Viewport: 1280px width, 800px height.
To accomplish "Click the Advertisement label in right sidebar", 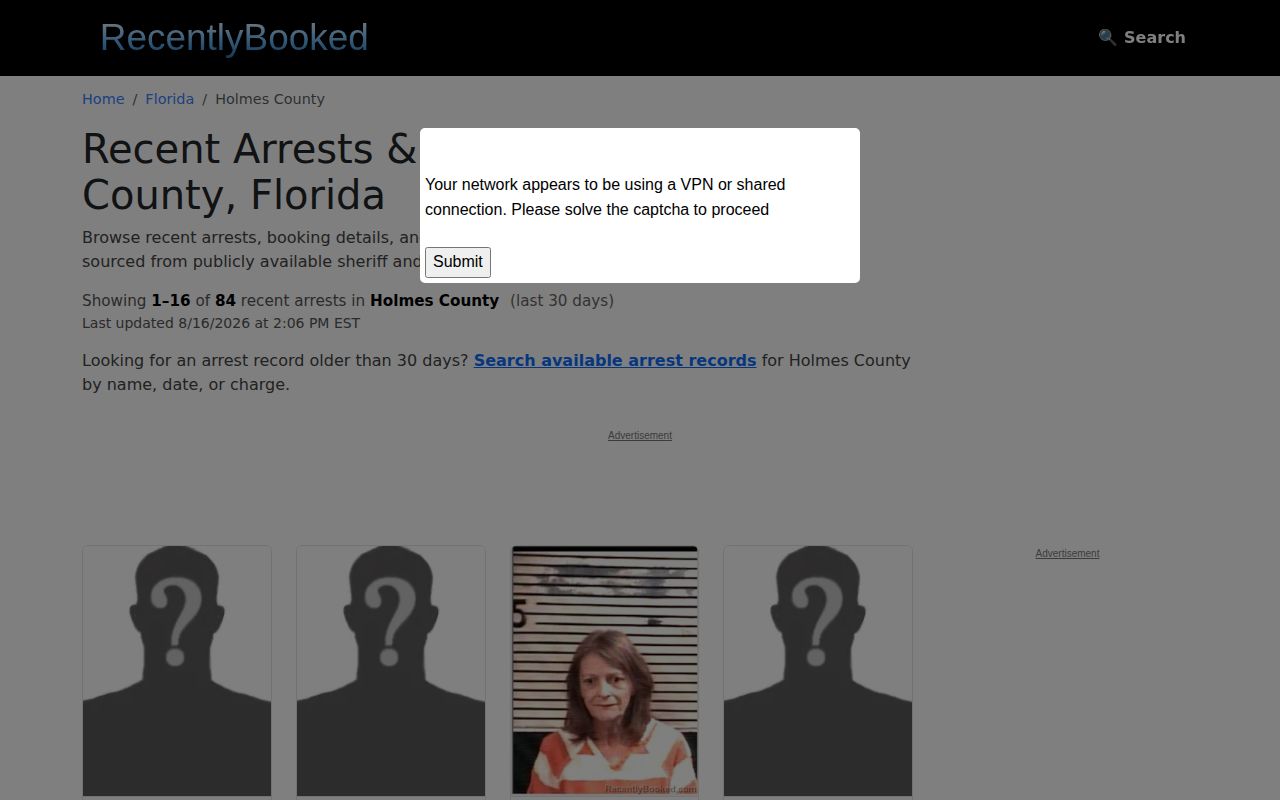I will pyautogui.click(x=1067, y=553).
